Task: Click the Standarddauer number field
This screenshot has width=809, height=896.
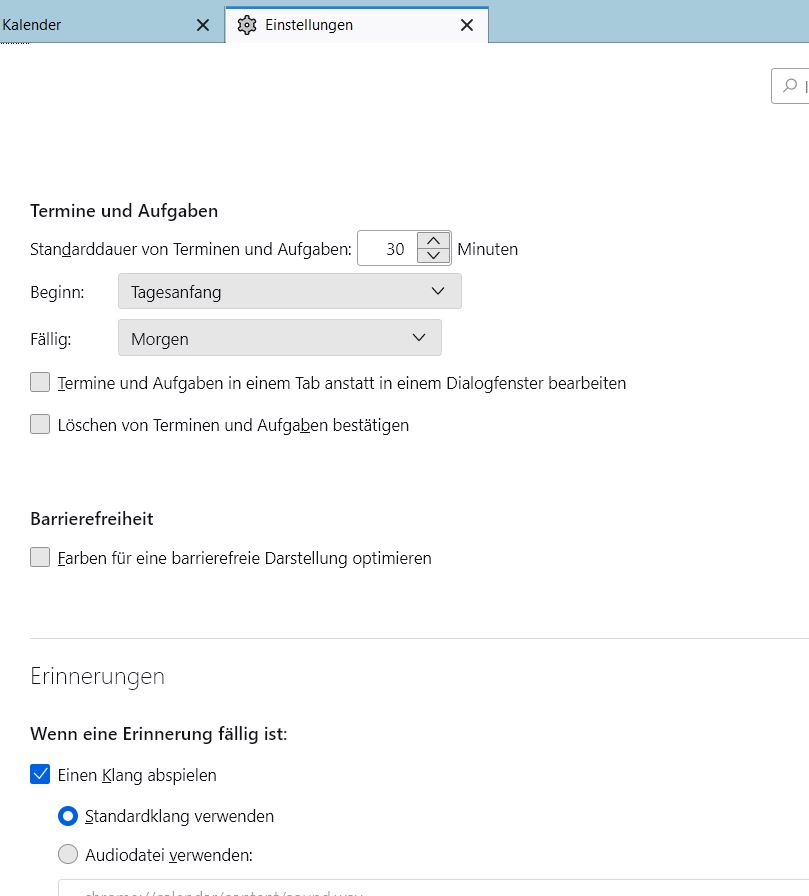Action: [x=390, y=249]
